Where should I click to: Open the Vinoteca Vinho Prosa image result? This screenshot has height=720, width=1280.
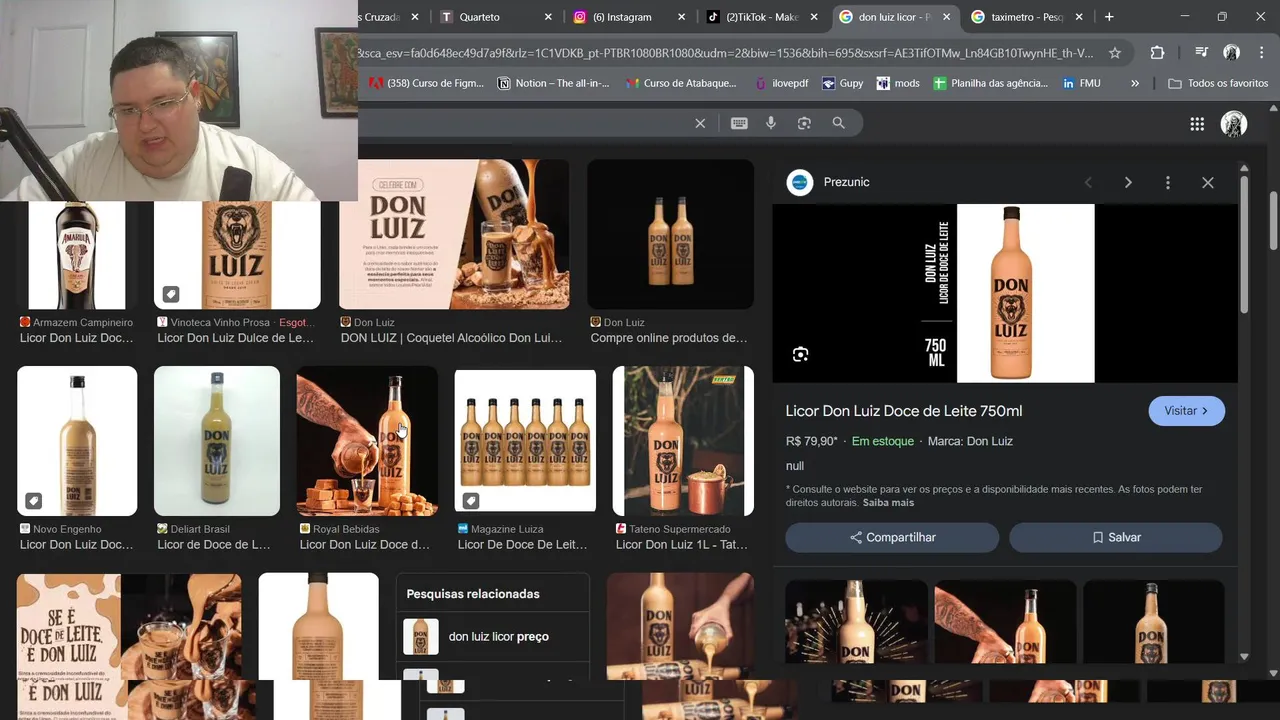coord(237,255)
